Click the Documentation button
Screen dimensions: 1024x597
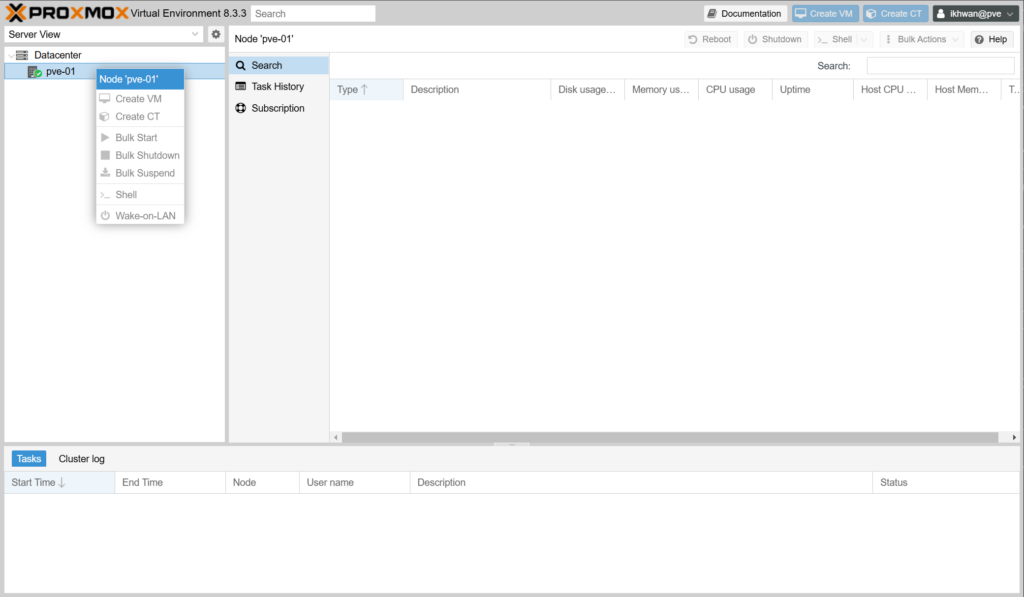(x=745, y=14)
